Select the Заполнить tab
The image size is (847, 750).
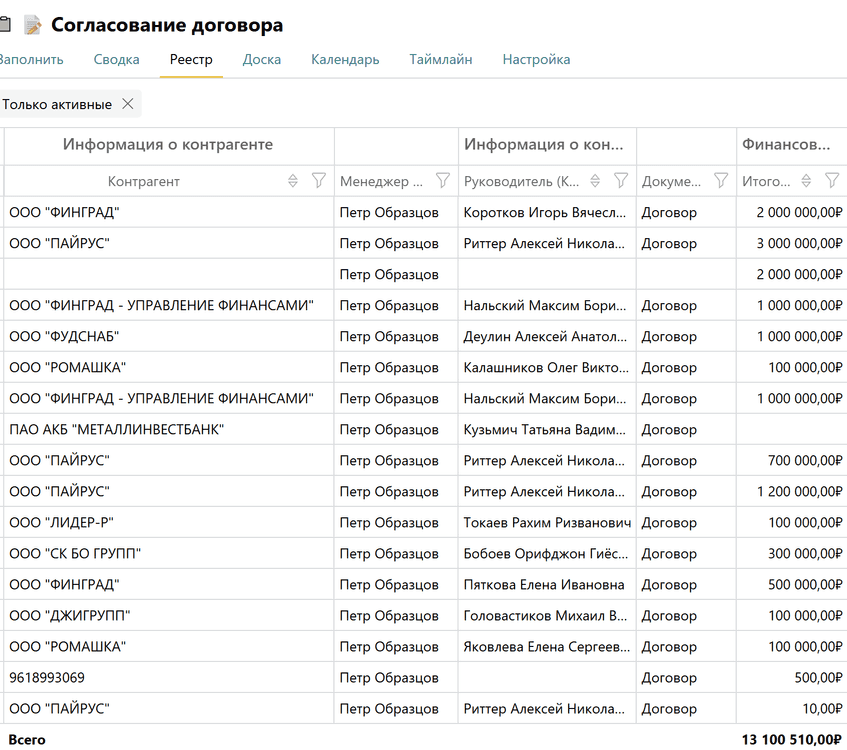[30, 59]
